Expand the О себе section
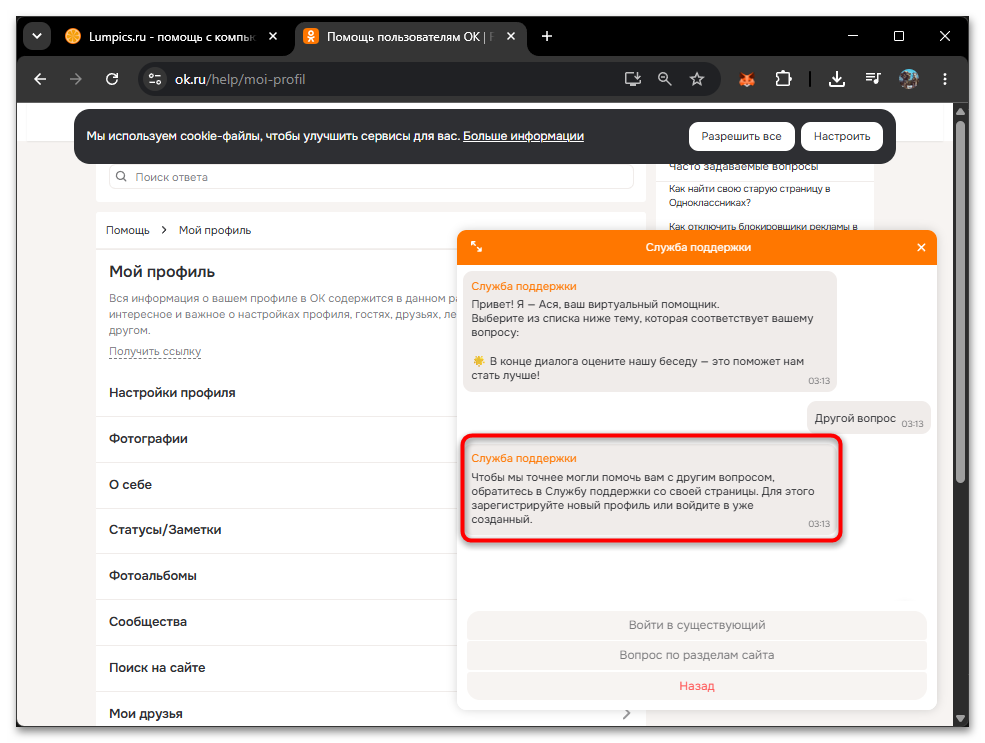The height and width of the screenshot is (743, 985). coord(276,485)
